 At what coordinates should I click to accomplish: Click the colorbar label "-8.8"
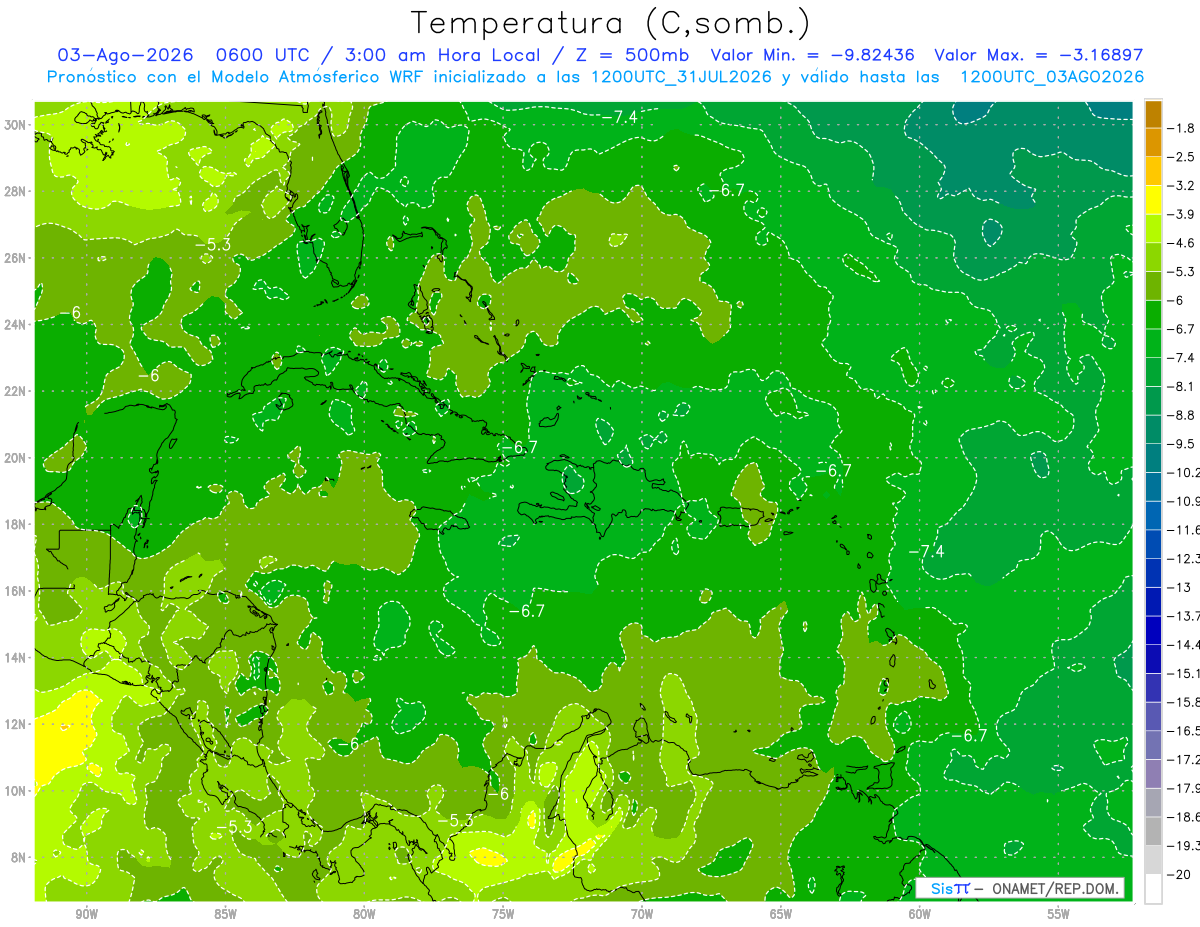1182,415
